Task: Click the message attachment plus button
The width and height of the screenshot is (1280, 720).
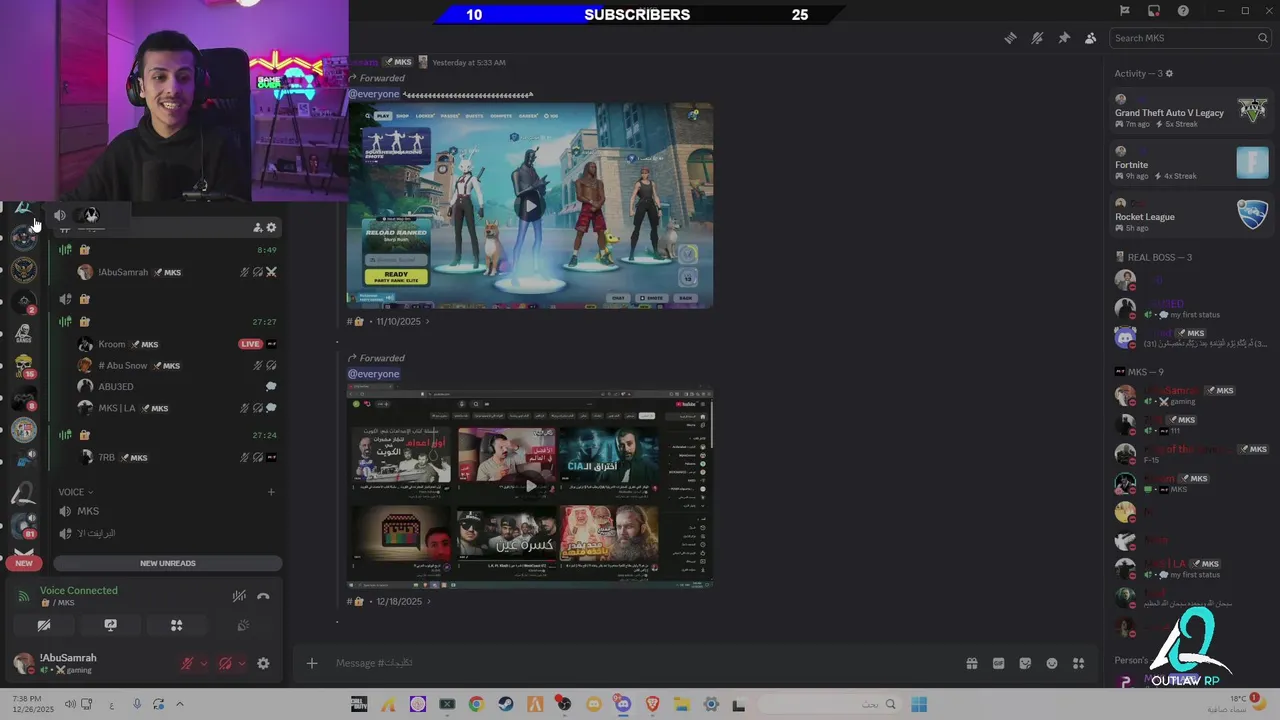Action: tap(312, 663)
